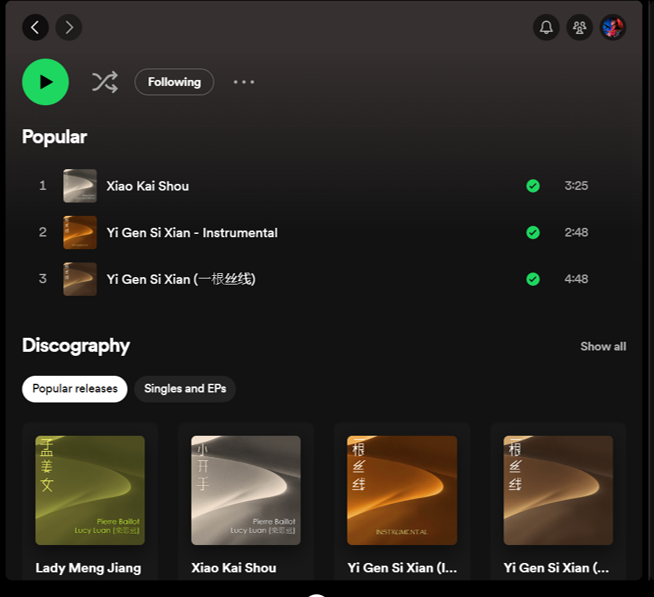Click the 2:48 duration of track two
Viewport: 654px width, 597px height.
pos(576,232)
